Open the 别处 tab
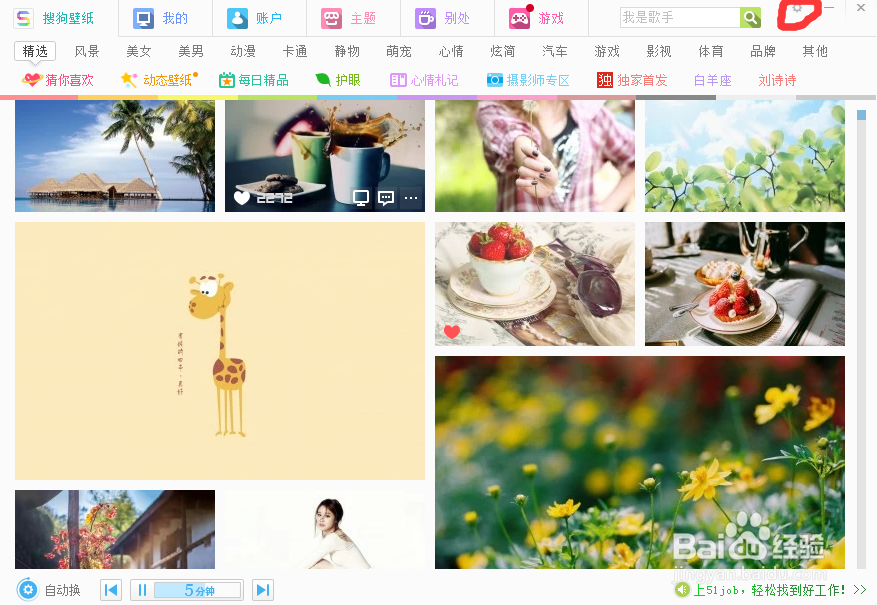The image size is (877, 605). click(x=442, y=18)
